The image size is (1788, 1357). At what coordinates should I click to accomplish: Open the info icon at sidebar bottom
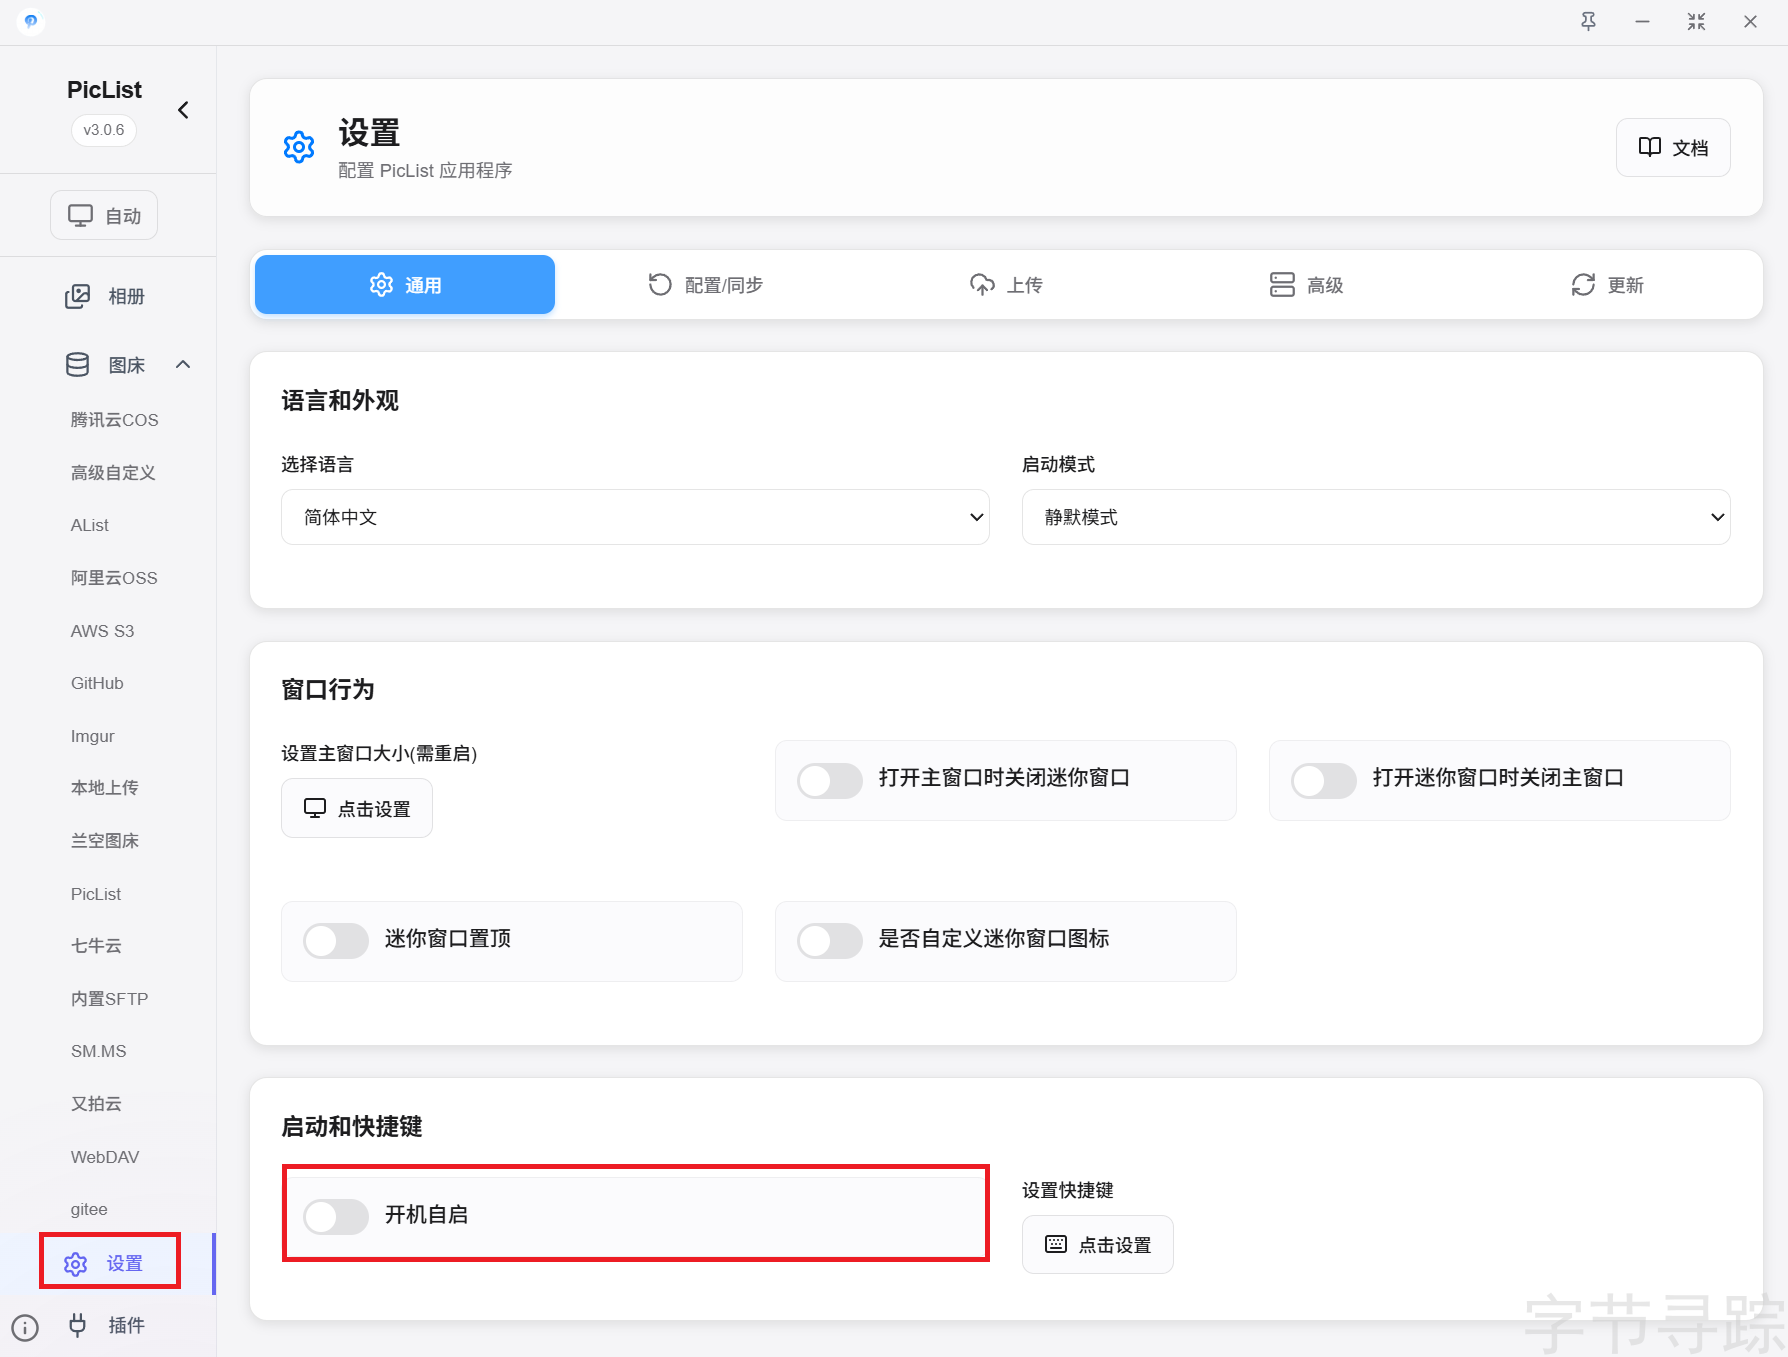25,1327
